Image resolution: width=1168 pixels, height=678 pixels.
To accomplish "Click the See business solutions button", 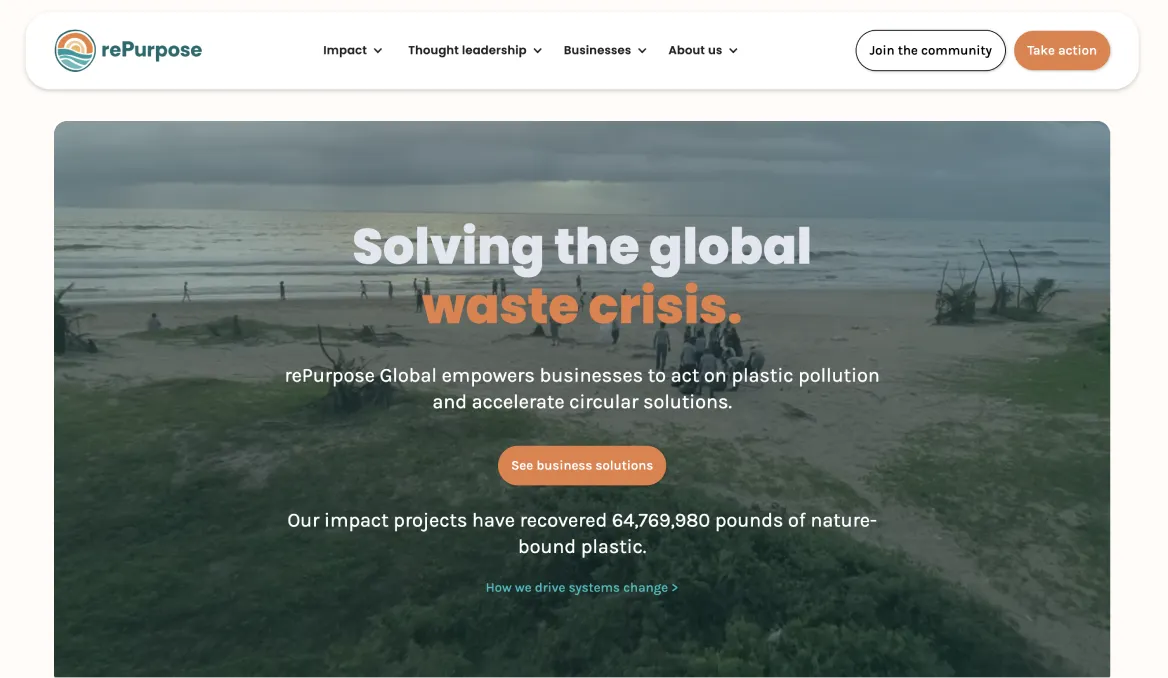I will tap(582, 466).
